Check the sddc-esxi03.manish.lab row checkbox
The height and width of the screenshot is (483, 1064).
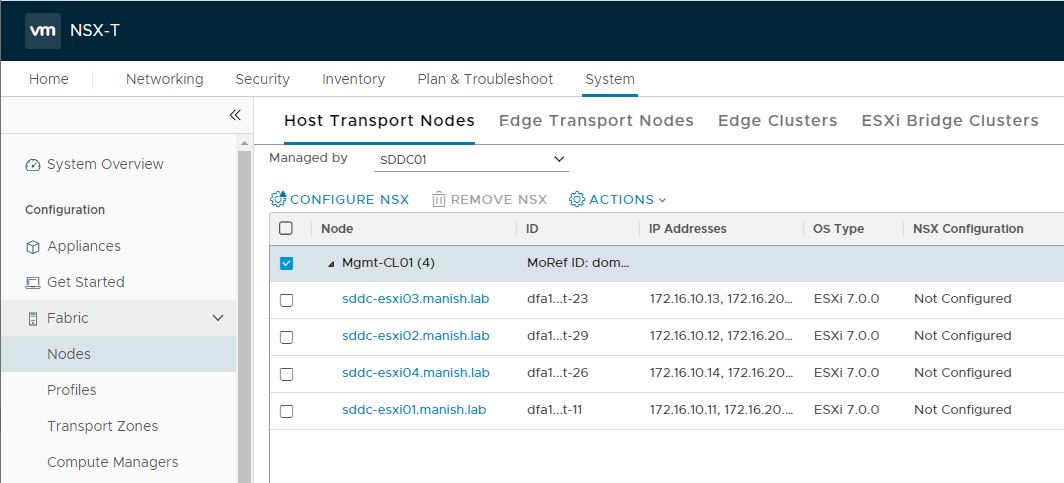click(x=286, y=300)
